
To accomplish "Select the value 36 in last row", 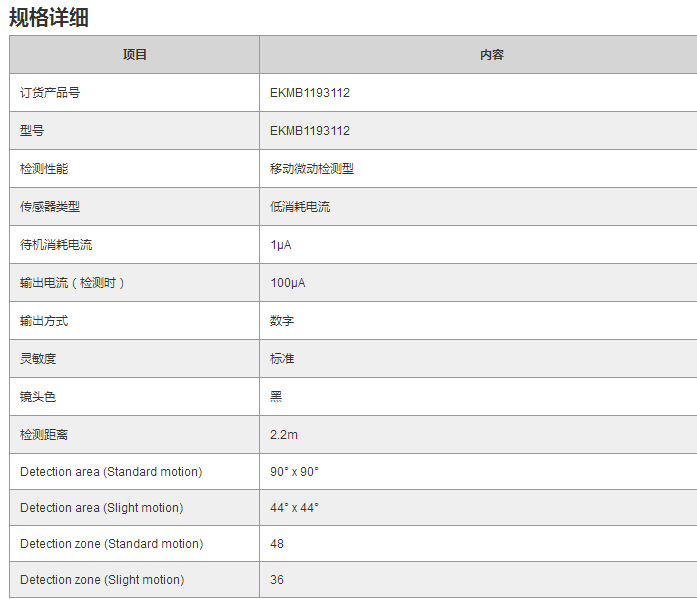I will [277, 580].
